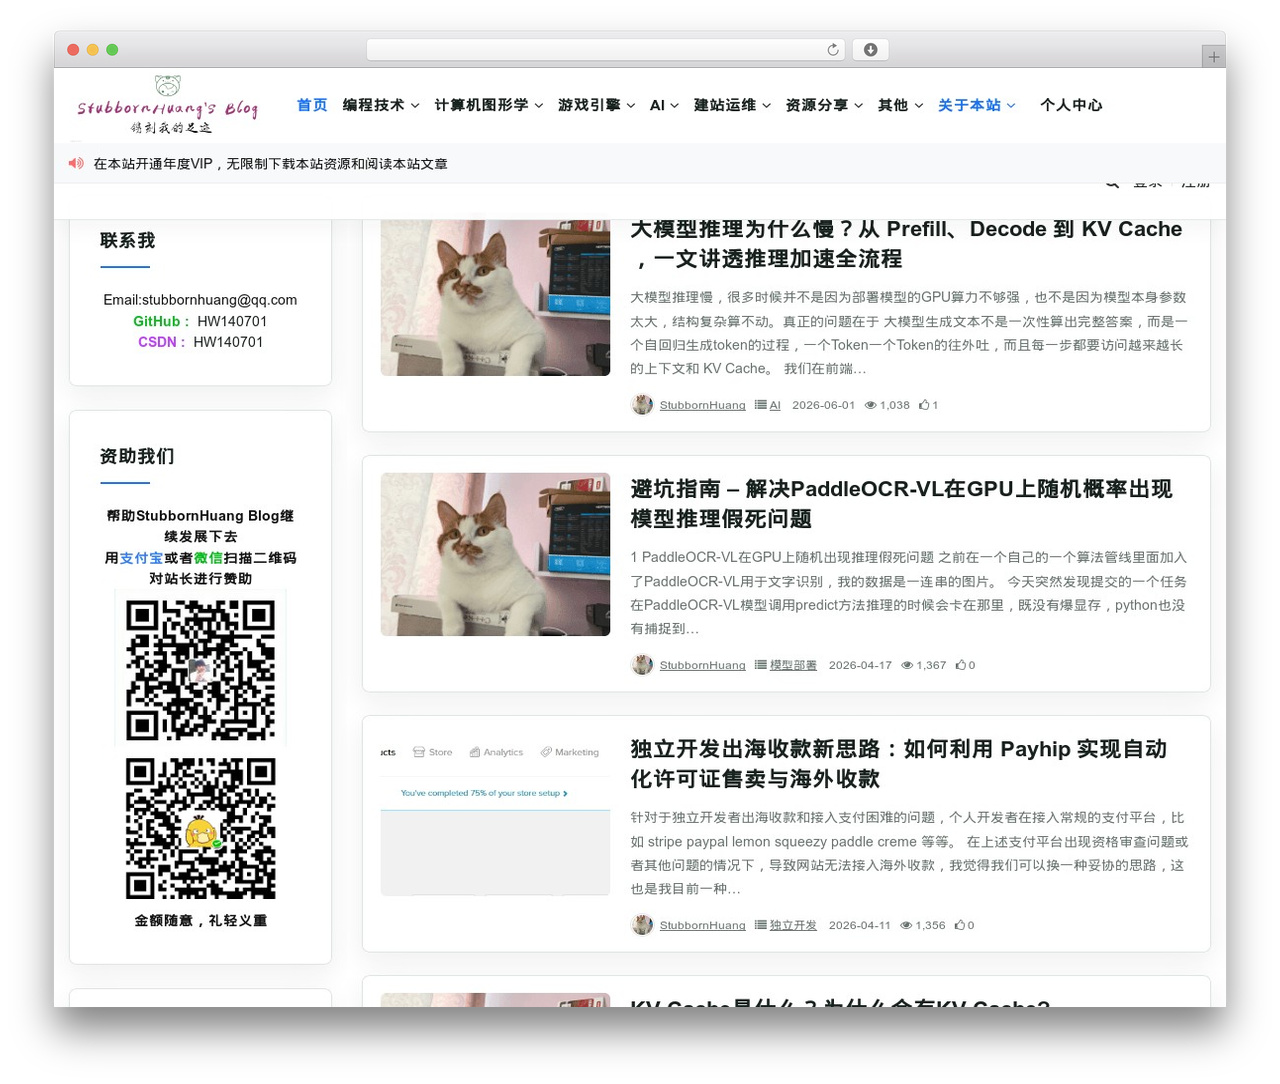Open the 避坑指南 PaddleOCR-VL article title
Viewport: 1280px width, 1084px height.
coord(901,503)
